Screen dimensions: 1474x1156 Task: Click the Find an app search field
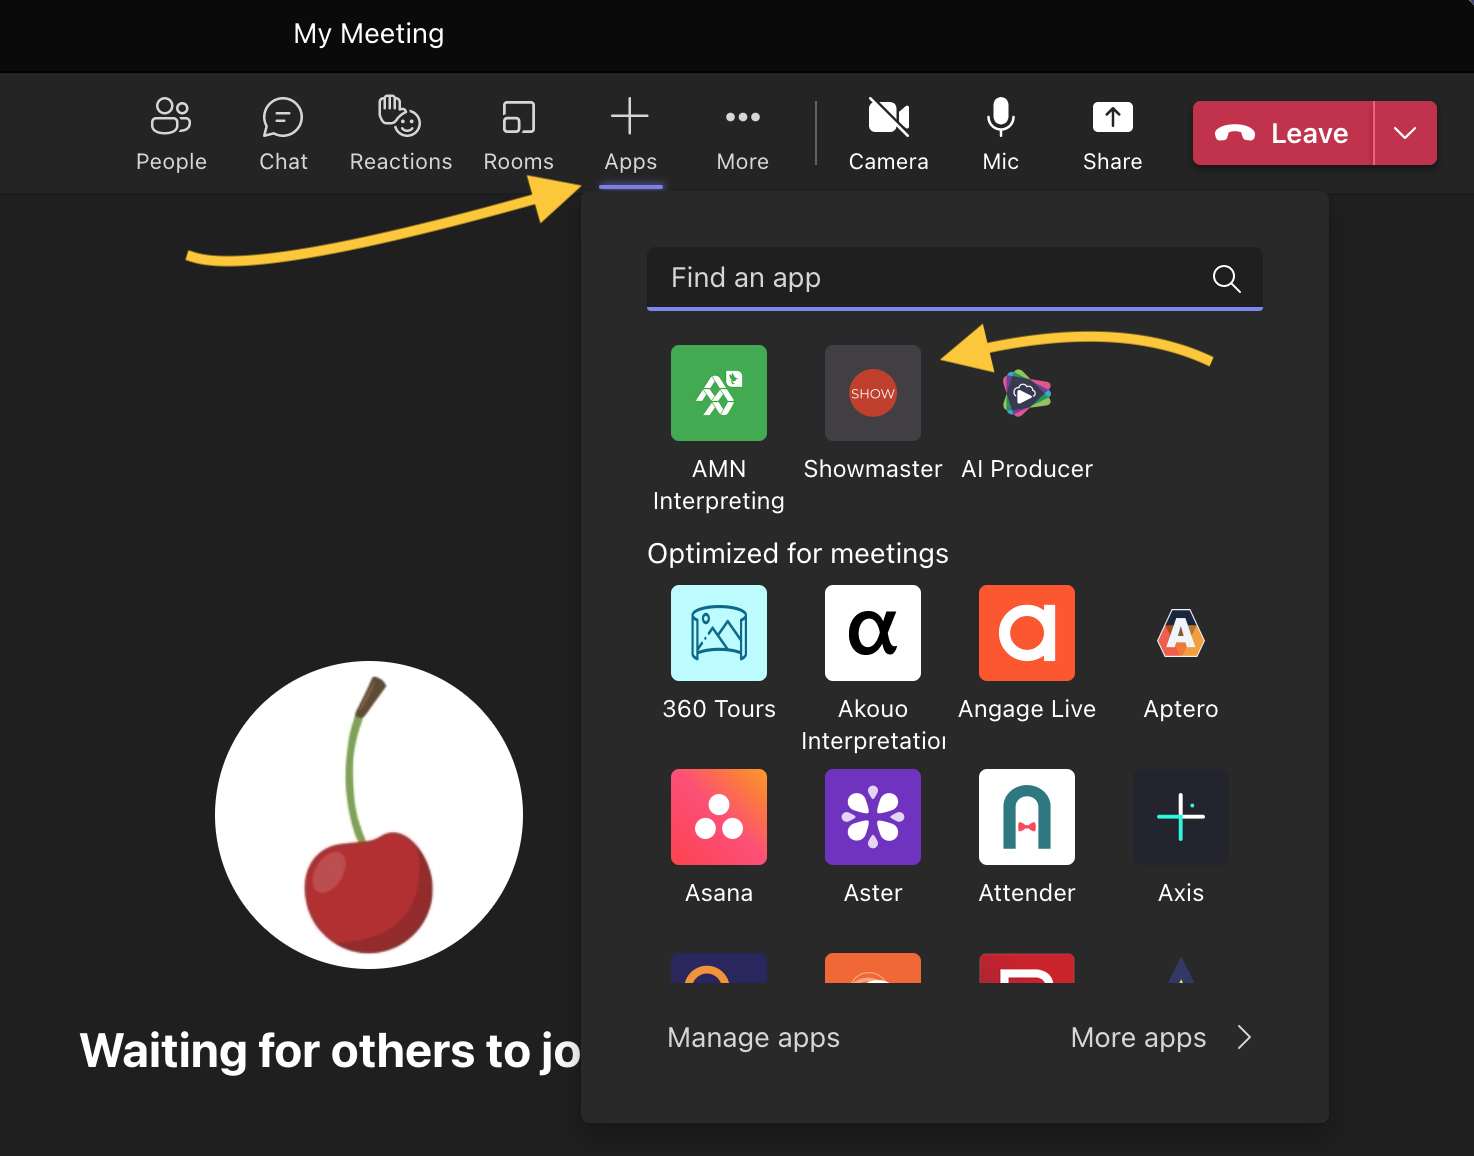tap(930, 278)
